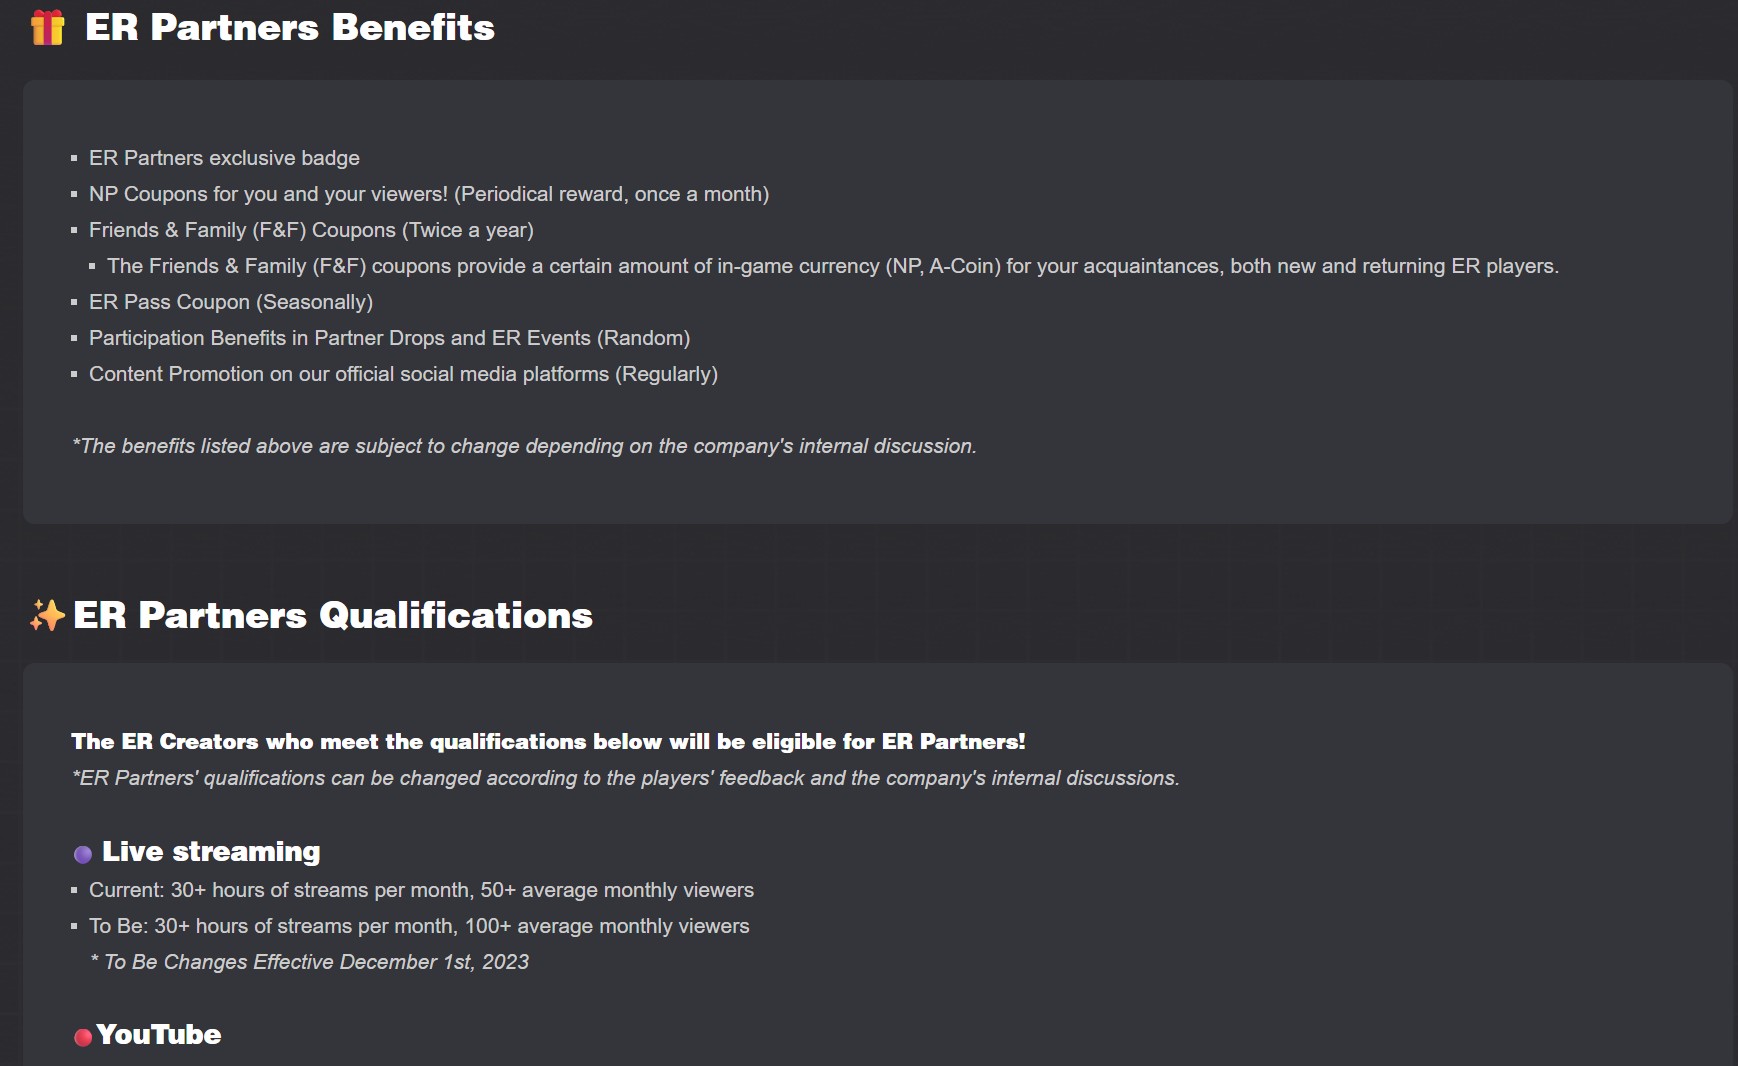Click the red dot beside YouTube
This screenshot has width=1738, height=1066.
[x=83, y=1037]
